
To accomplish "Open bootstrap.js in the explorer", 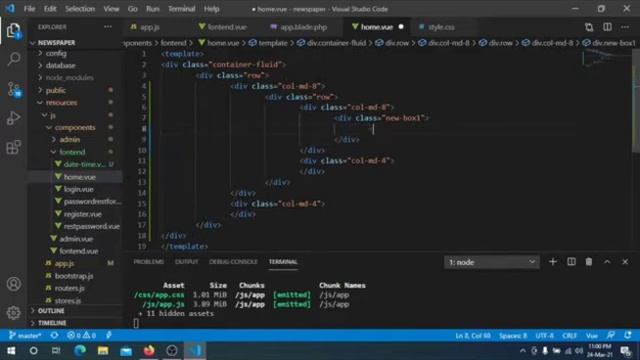I will (x=74, y=276).
